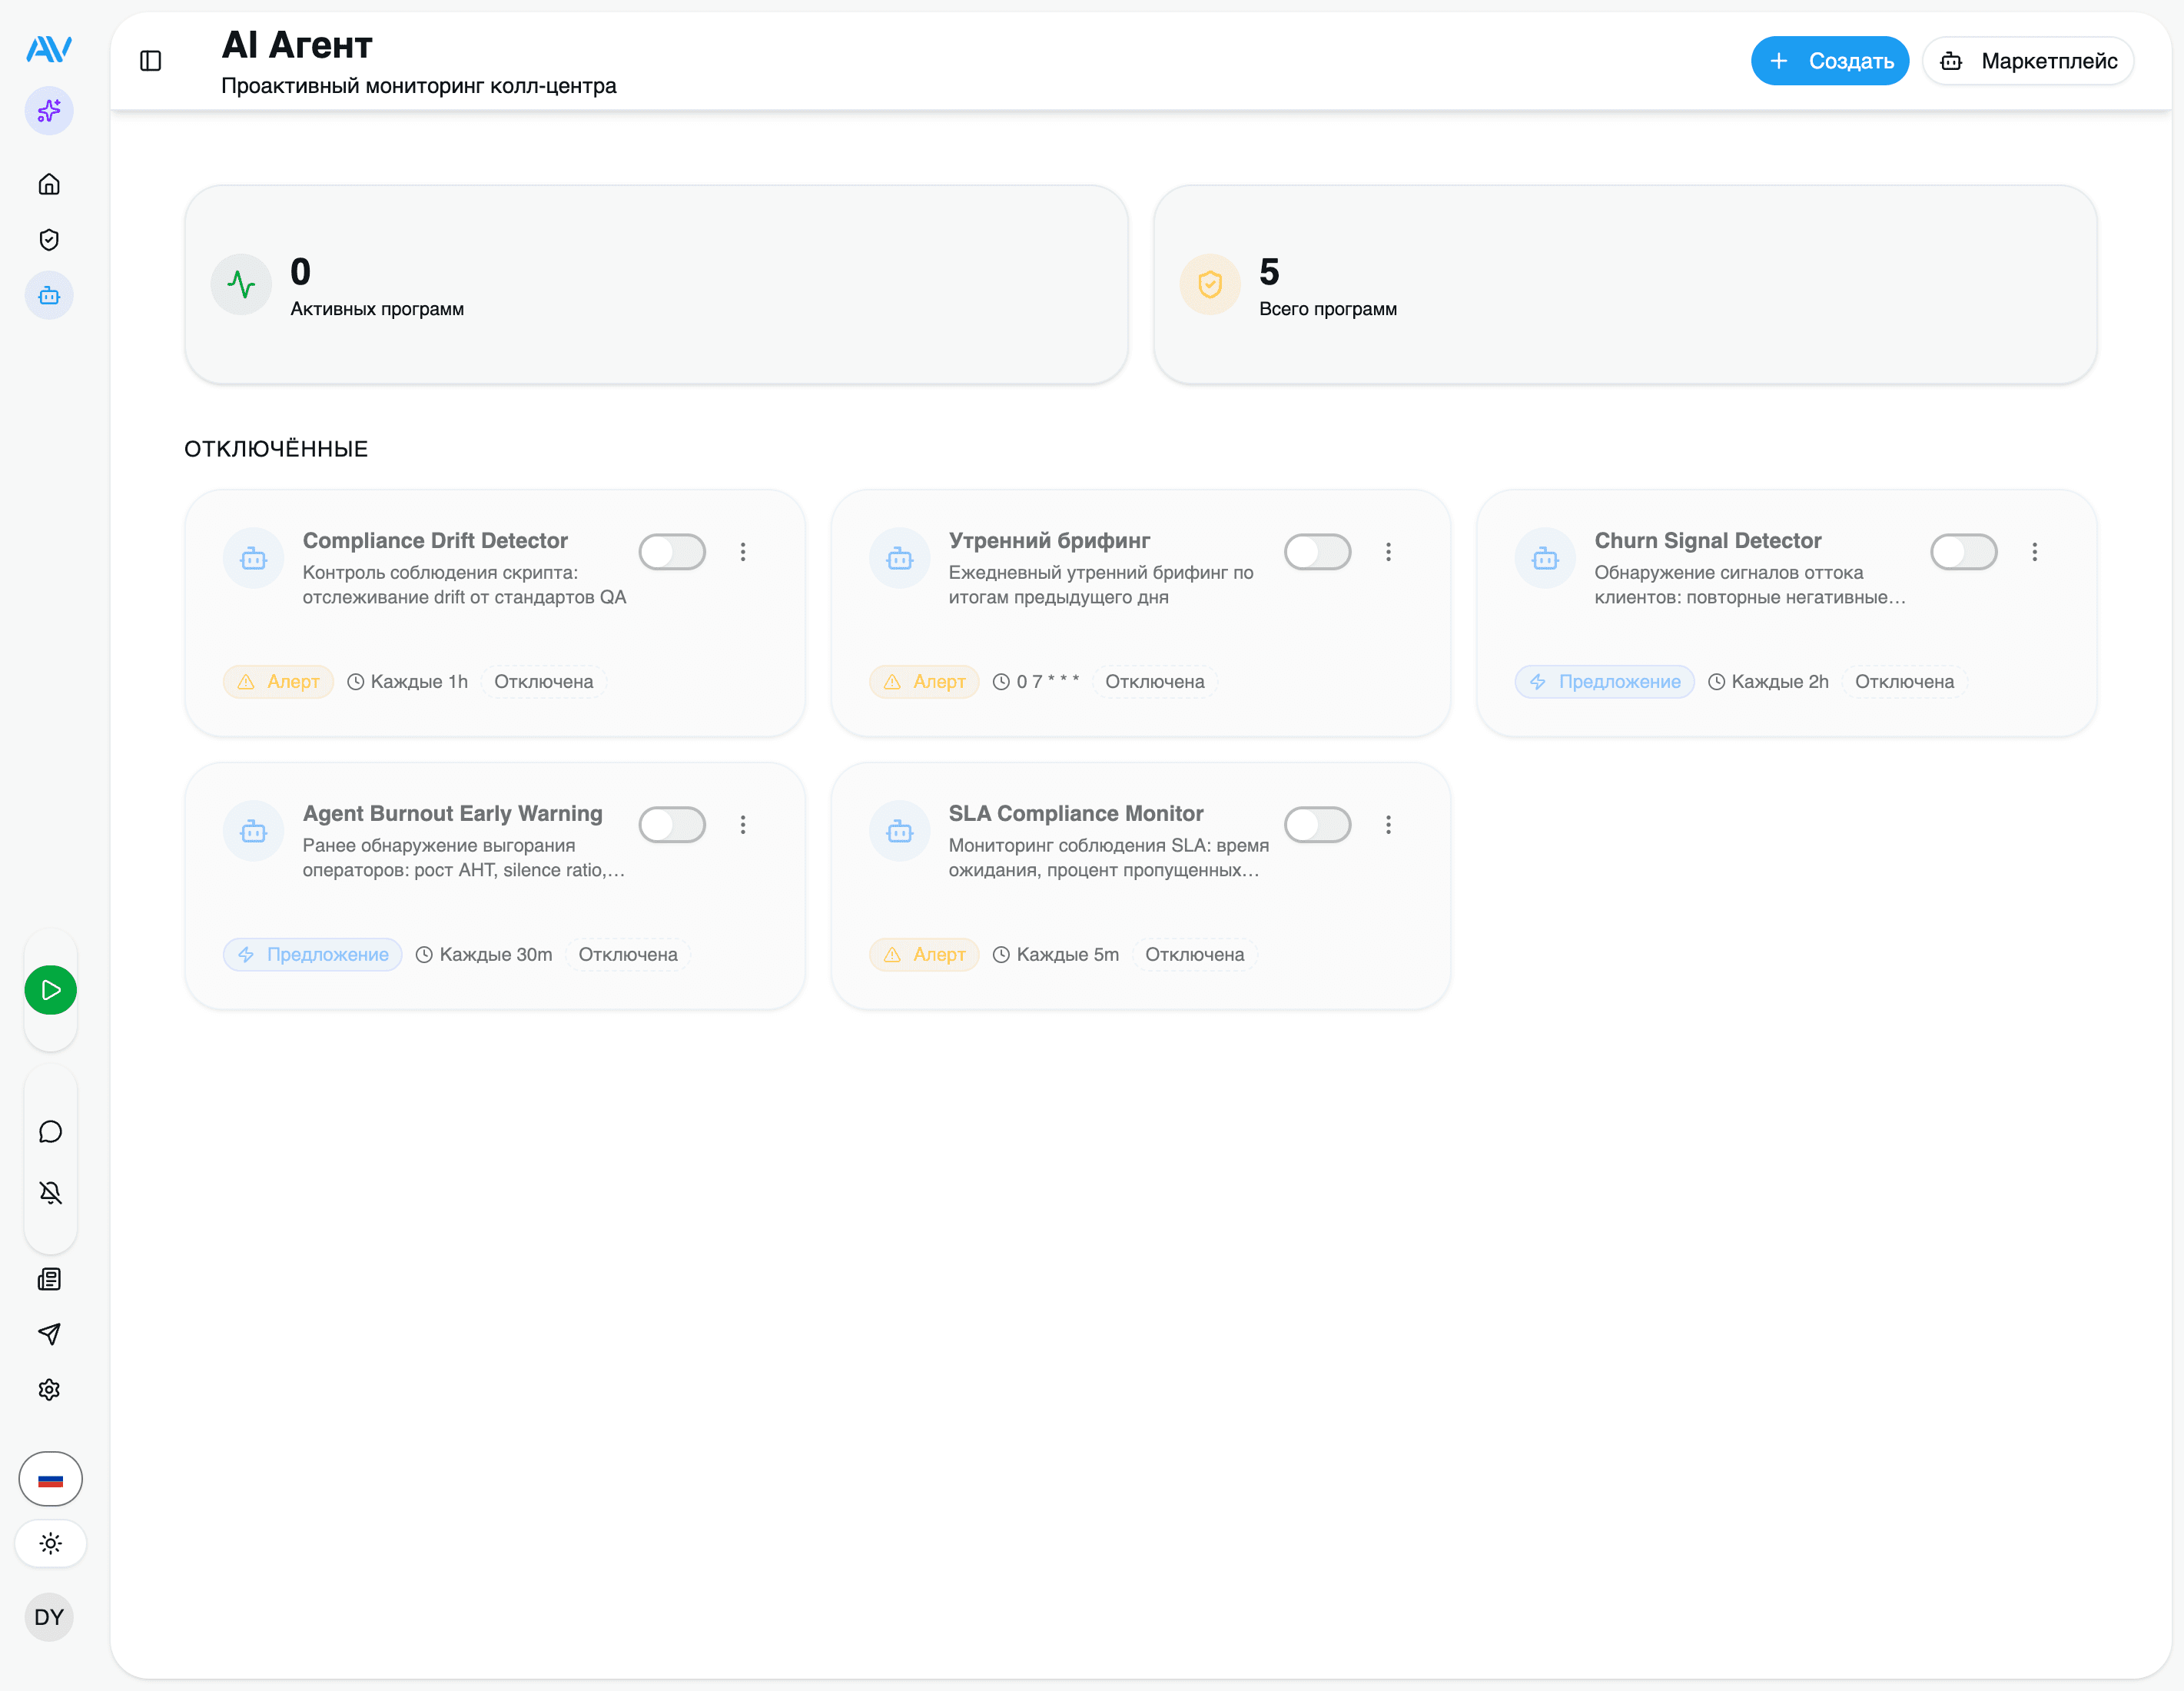Enable the Churn Signal Detector toggle
2184x1691 pixels.
[x=1964, y=552]
